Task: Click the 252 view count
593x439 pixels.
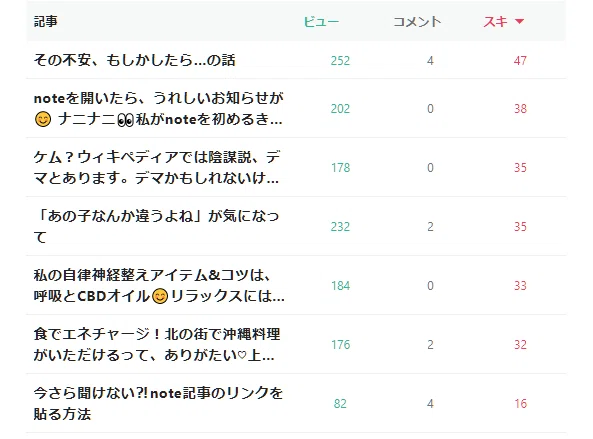Action: pyautogui.click(x=340, y=60)
